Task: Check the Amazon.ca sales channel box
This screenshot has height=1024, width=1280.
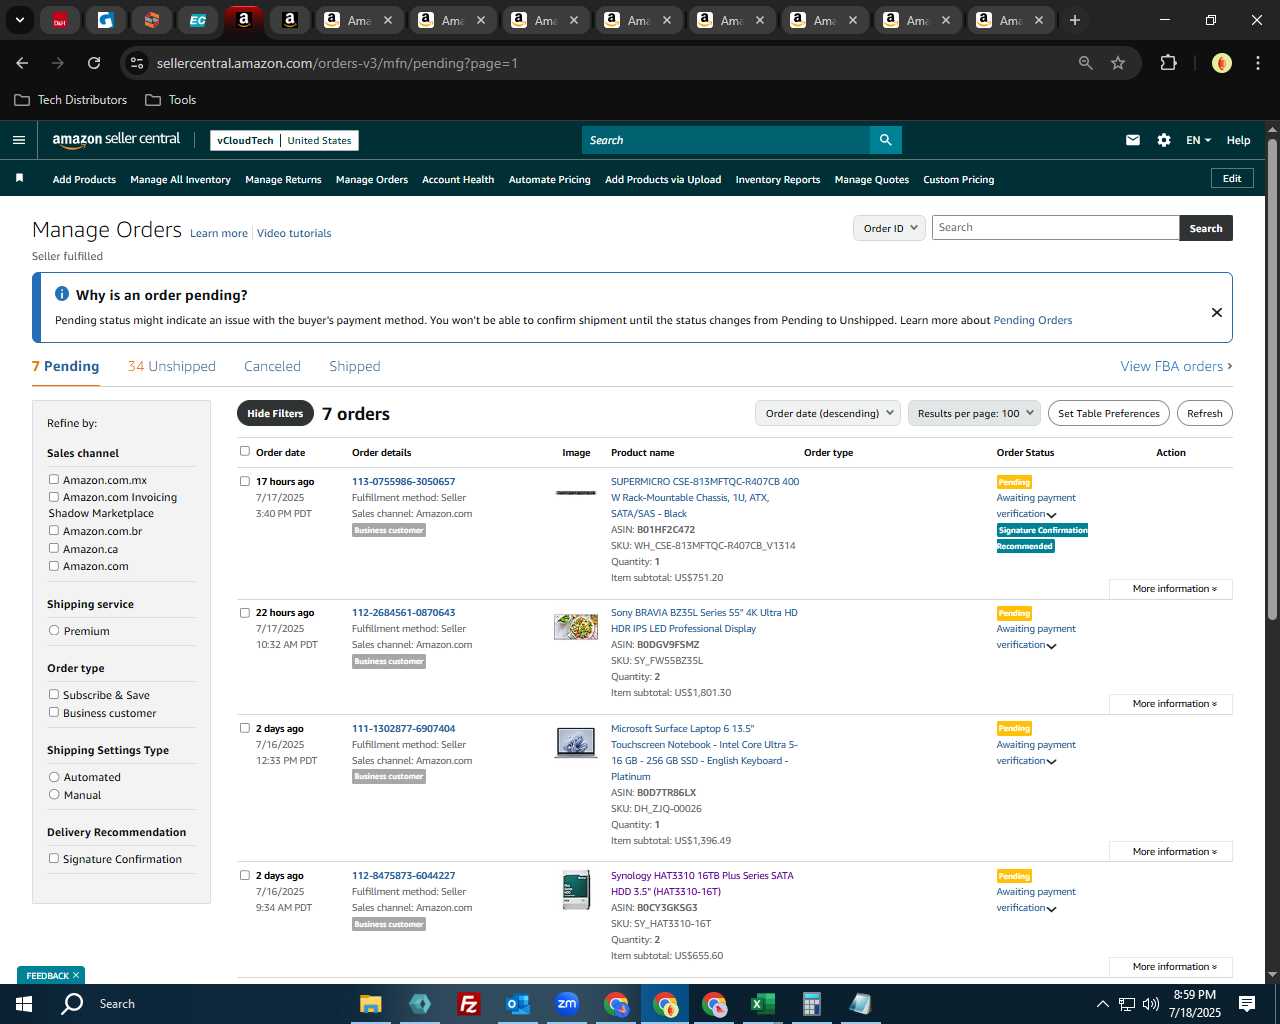Action: pos(54,548)
